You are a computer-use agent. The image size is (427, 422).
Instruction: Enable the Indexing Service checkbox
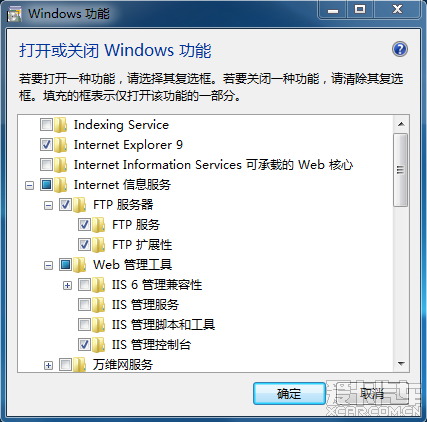pos(46,125)
